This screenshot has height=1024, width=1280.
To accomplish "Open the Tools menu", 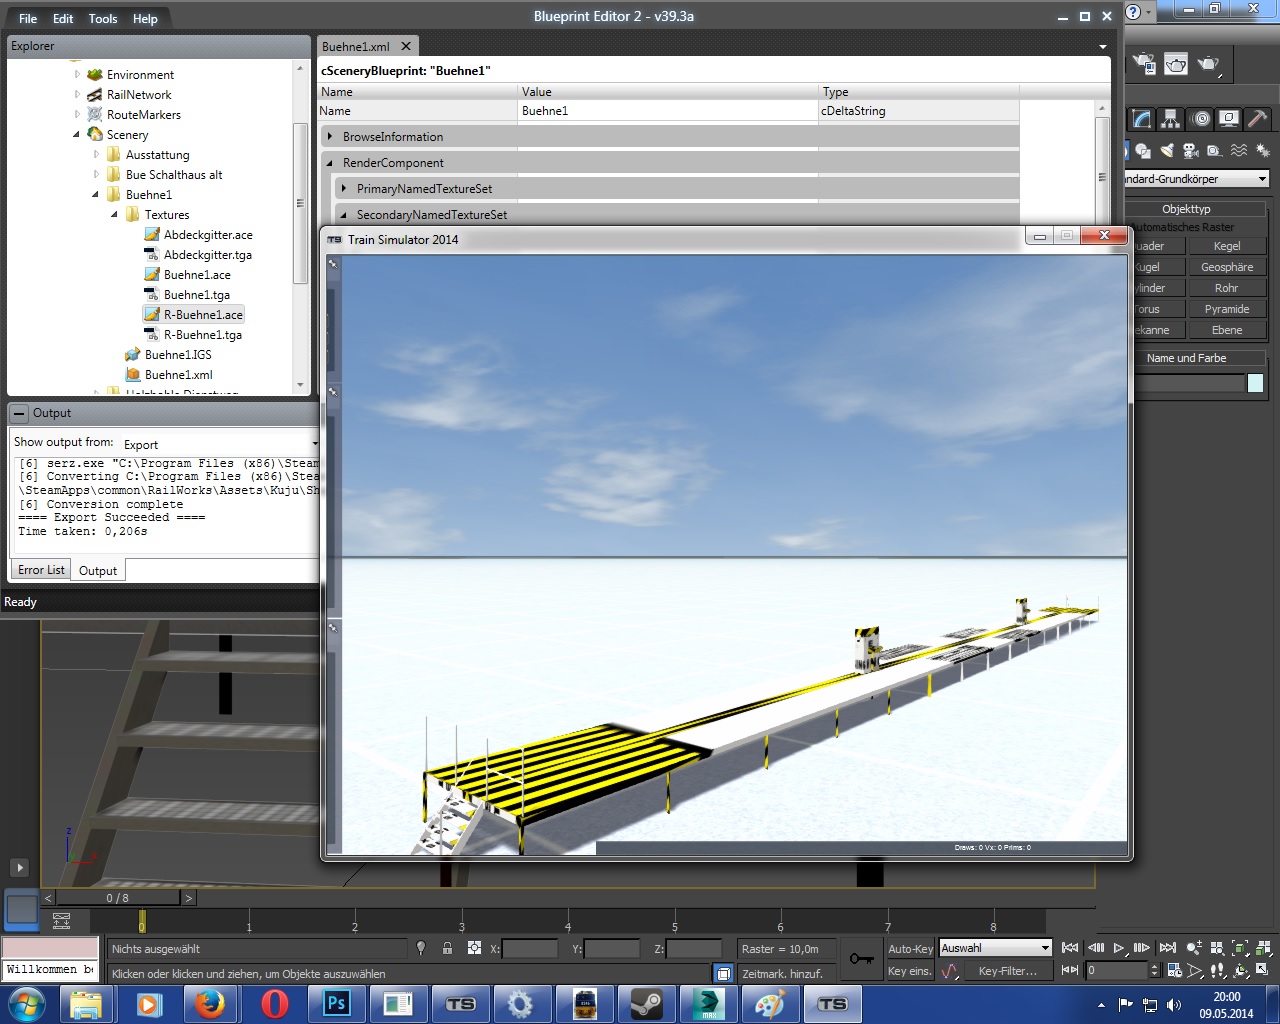I will coord(102,18).
